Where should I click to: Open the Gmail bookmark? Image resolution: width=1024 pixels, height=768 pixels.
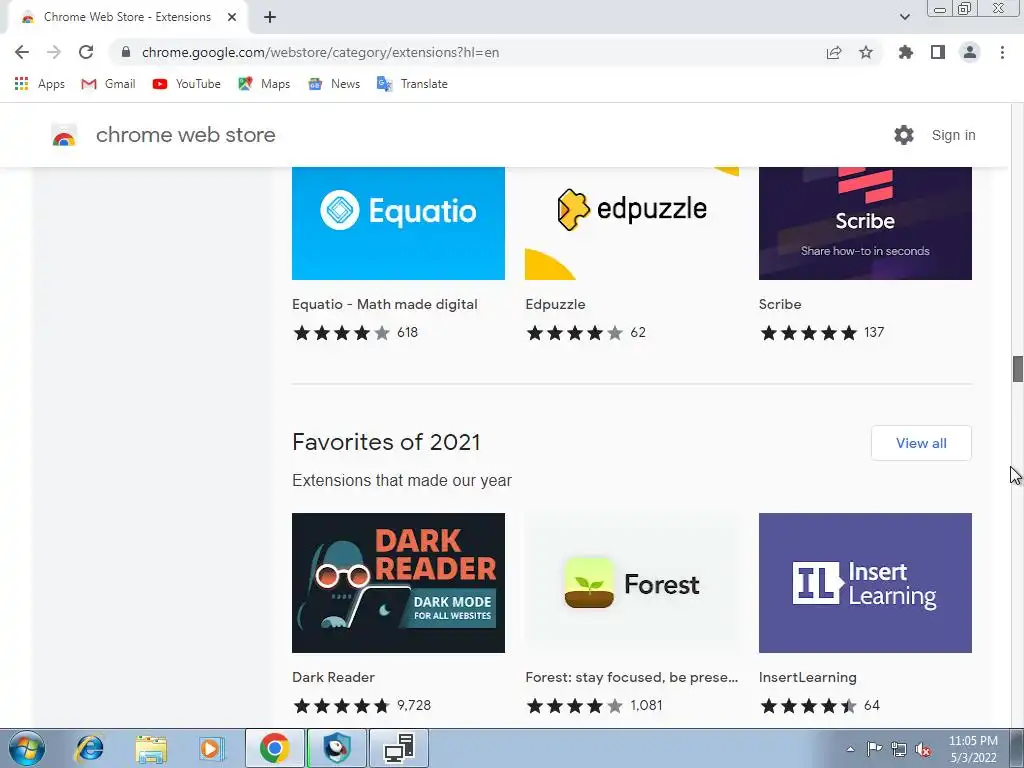click(x=108, y=84)
